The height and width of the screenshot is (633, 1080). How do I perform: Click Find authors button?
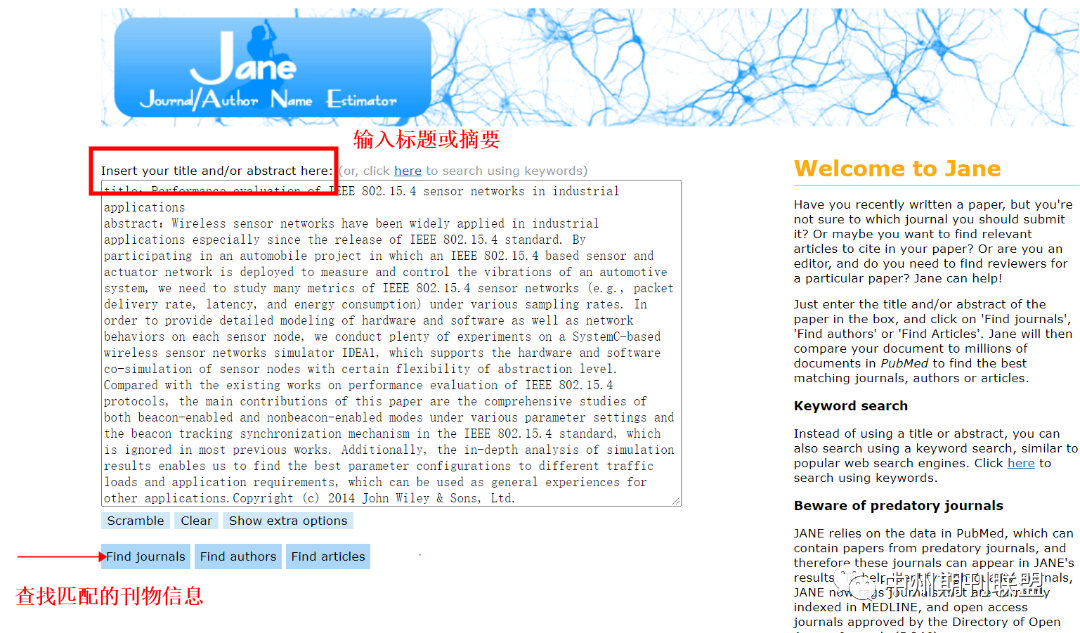click(x=238, y=557)
